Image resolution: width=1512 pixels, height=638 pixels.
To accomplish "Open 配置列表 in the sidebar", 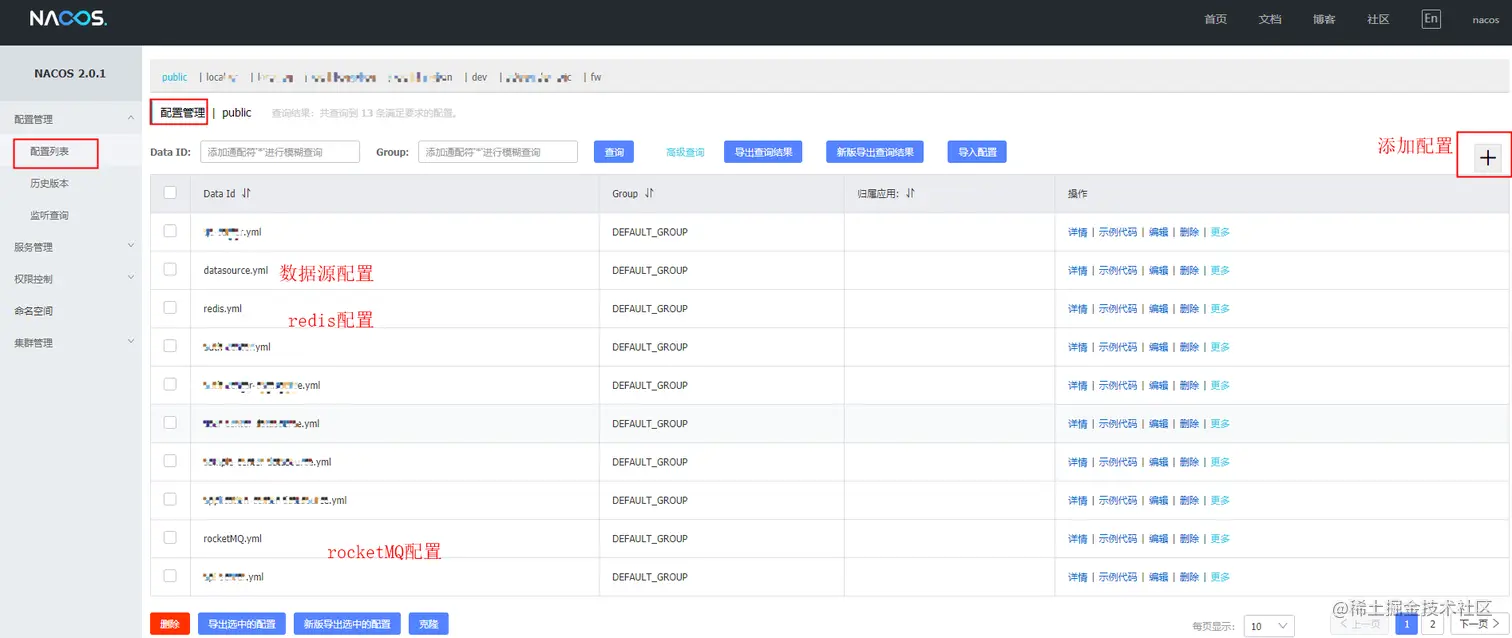I will pyautogui.click(x=50, y=152).
